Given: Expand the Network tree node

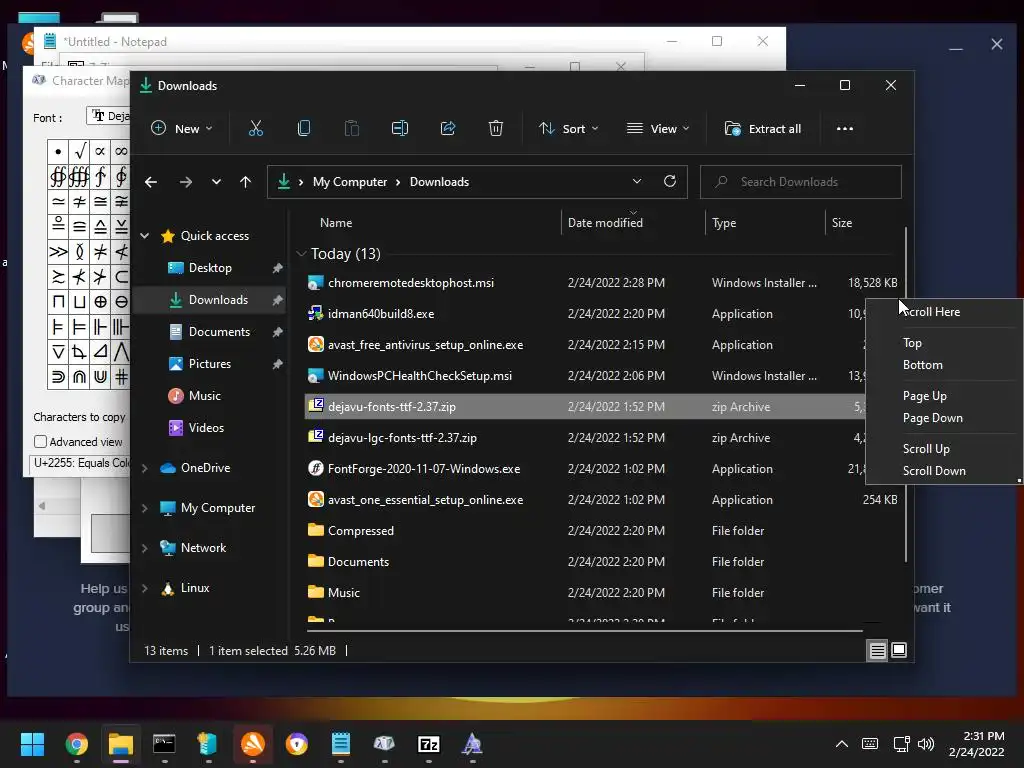Looking at the screenshot, I should pyautogui.click(x=145, y=549).
